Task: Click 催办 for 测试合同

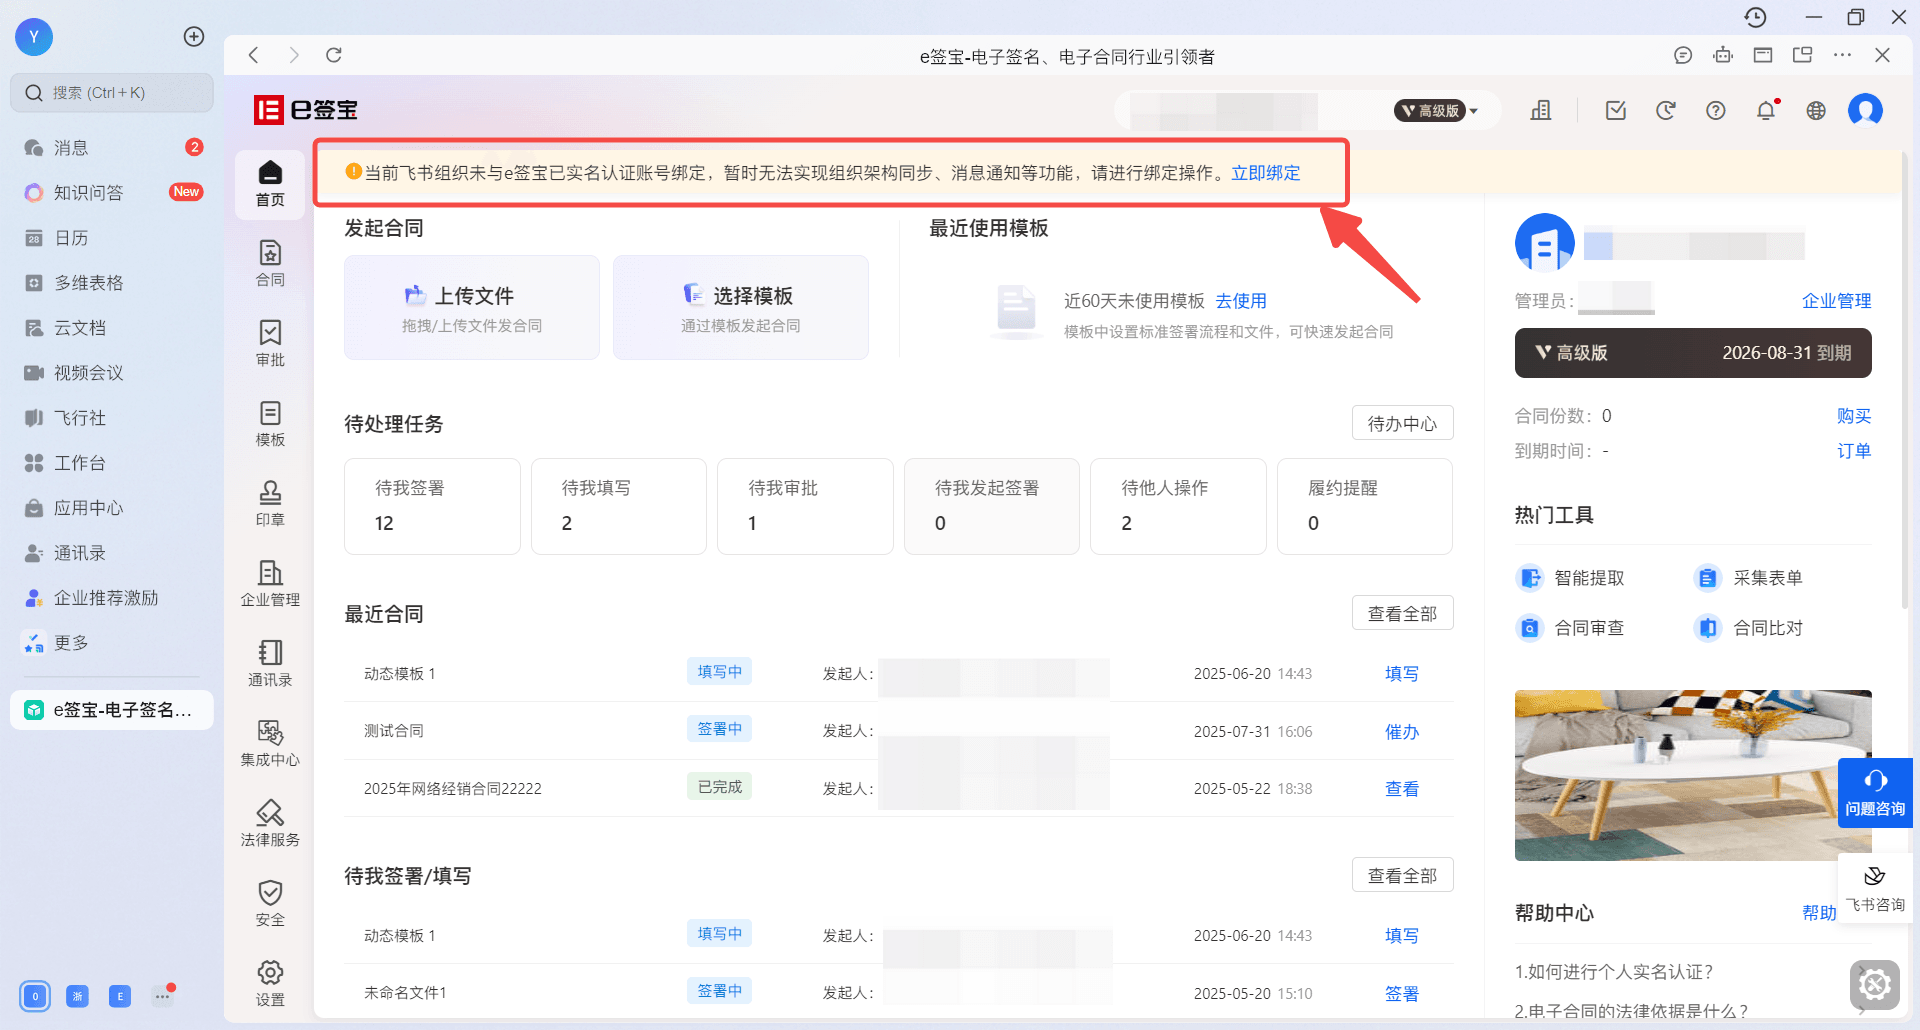Action: [1402, 732]
